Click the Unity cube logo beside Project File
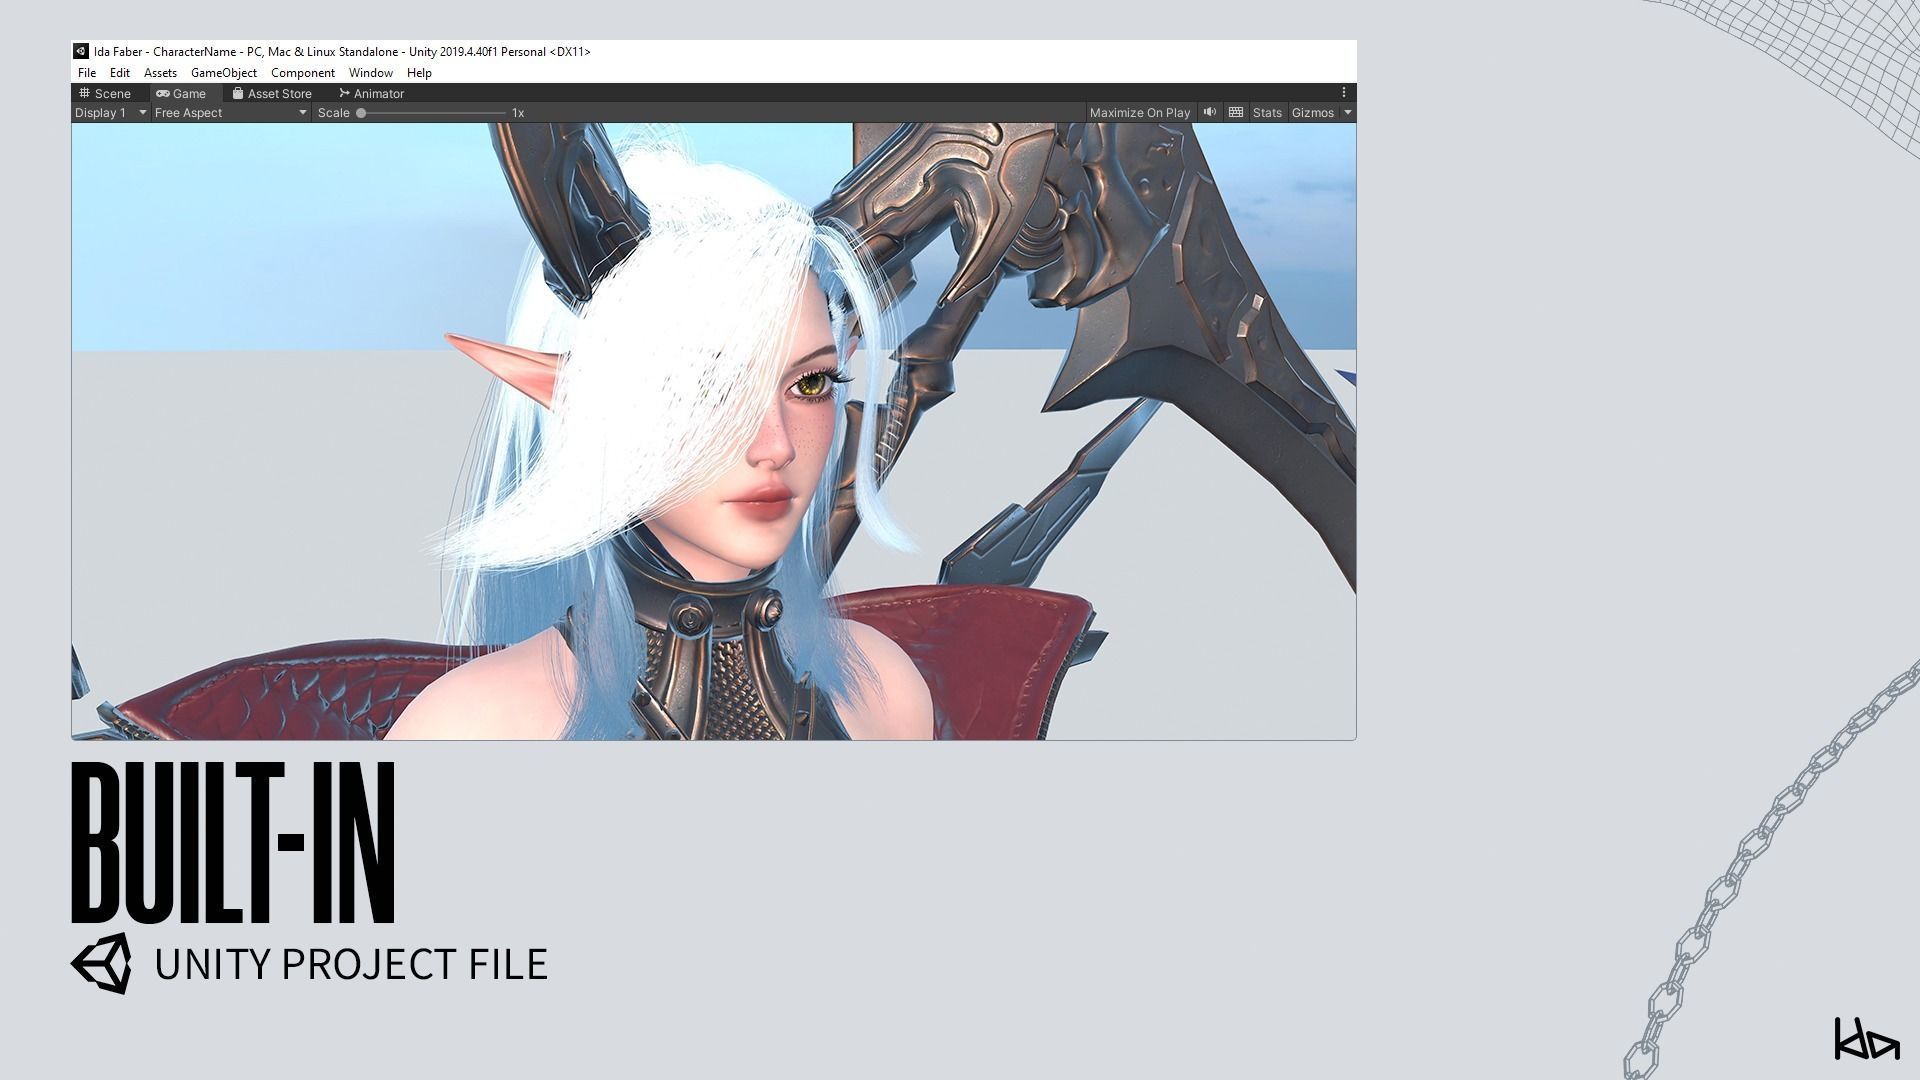Viewport: 1920px width, 1080px height. pyautogui.click(x=101, y=963)
